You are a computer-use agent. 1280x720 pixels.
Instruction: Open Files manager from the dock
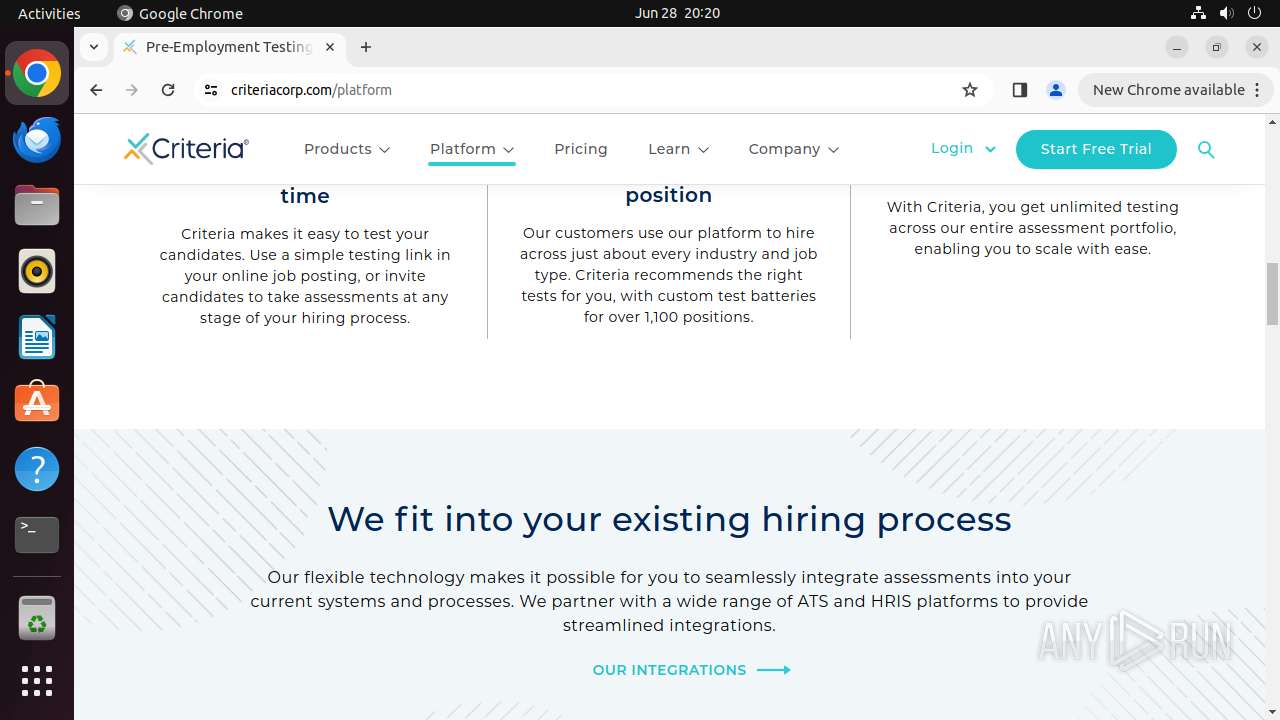click(37, 205)
